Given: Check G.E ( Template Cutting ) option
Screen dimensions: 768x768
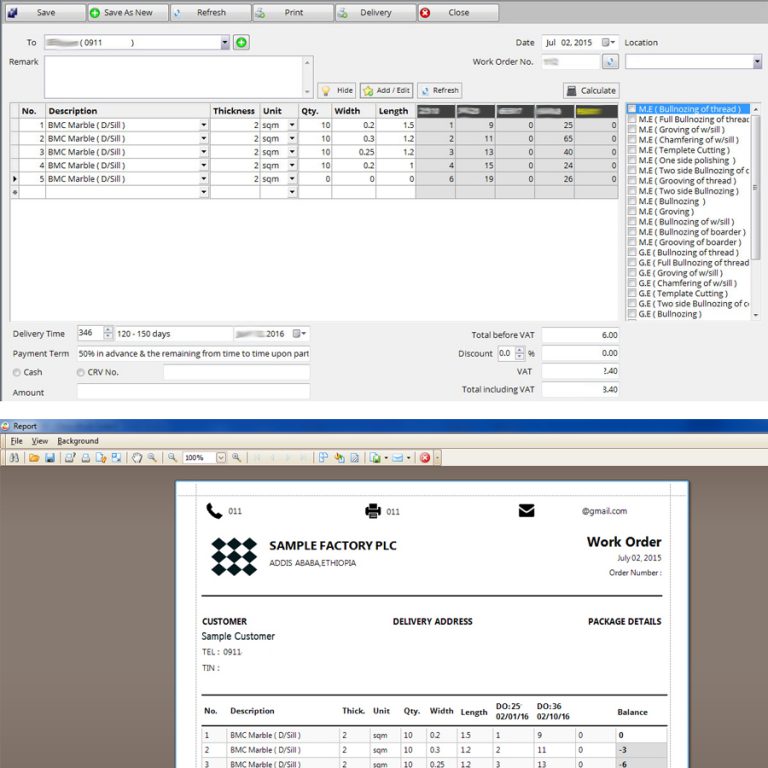Looking at the screenshot, I should tap(632, 293).
